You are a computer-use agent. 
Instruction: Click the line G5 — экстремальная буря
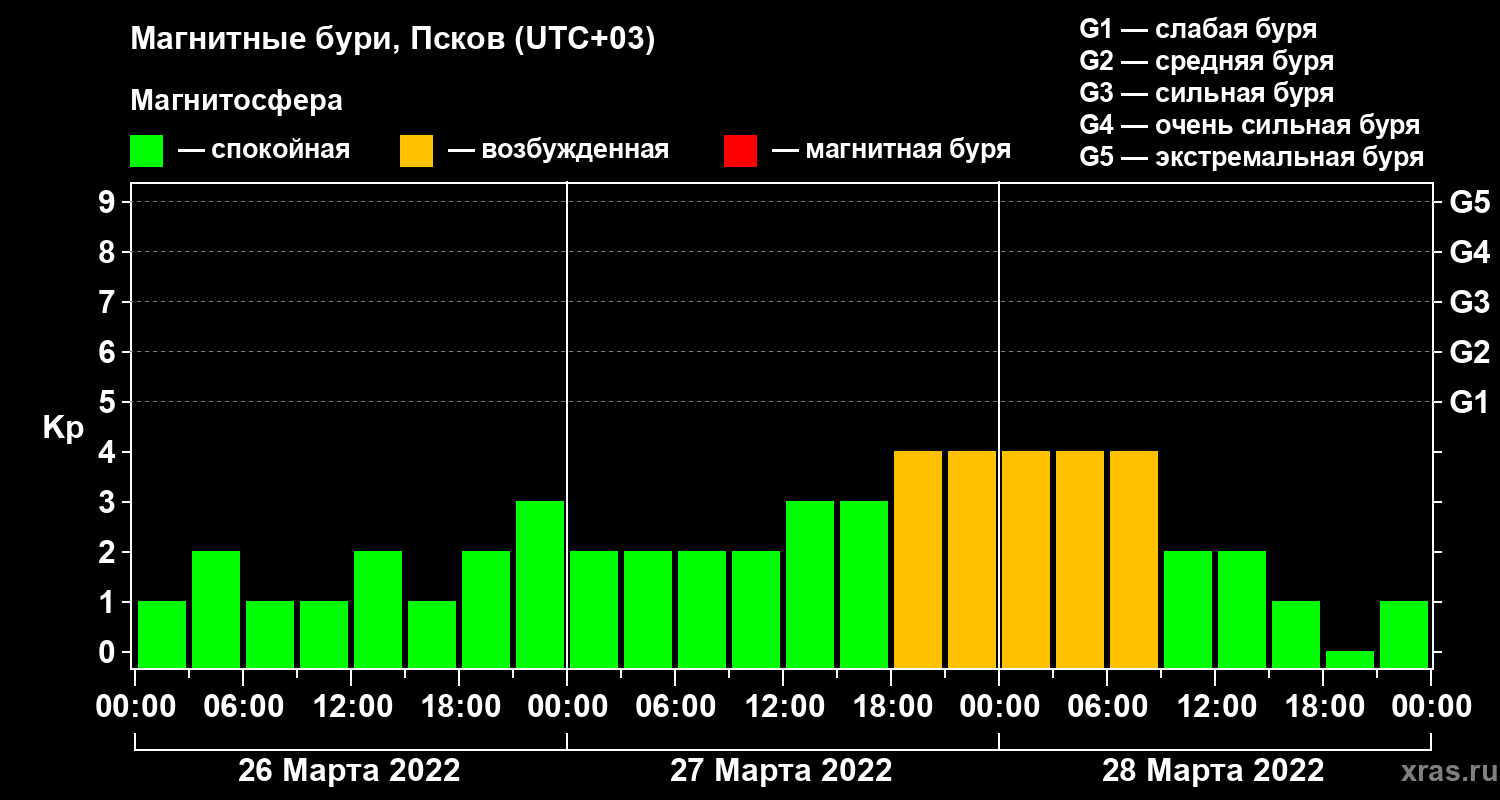(1252, 158)
